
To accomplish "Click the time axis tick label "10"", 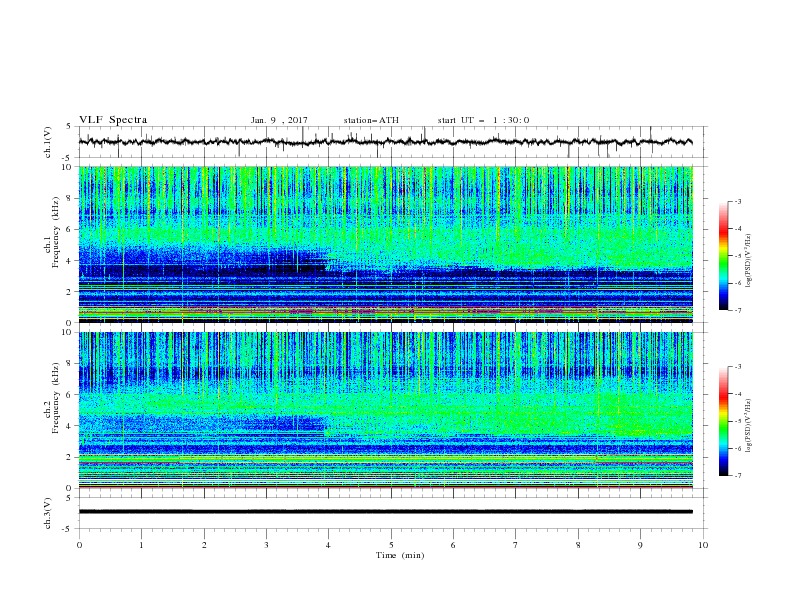I will click(703, 545).
